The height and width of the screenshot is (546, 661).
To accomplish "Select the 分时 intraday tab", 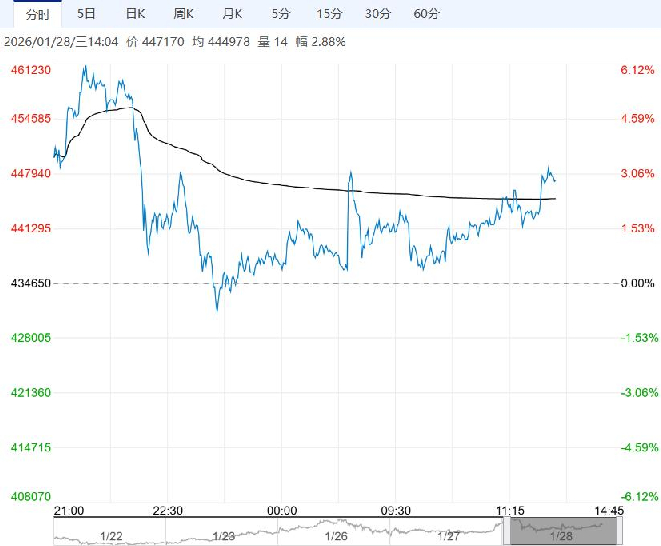I will coord(36,14).
